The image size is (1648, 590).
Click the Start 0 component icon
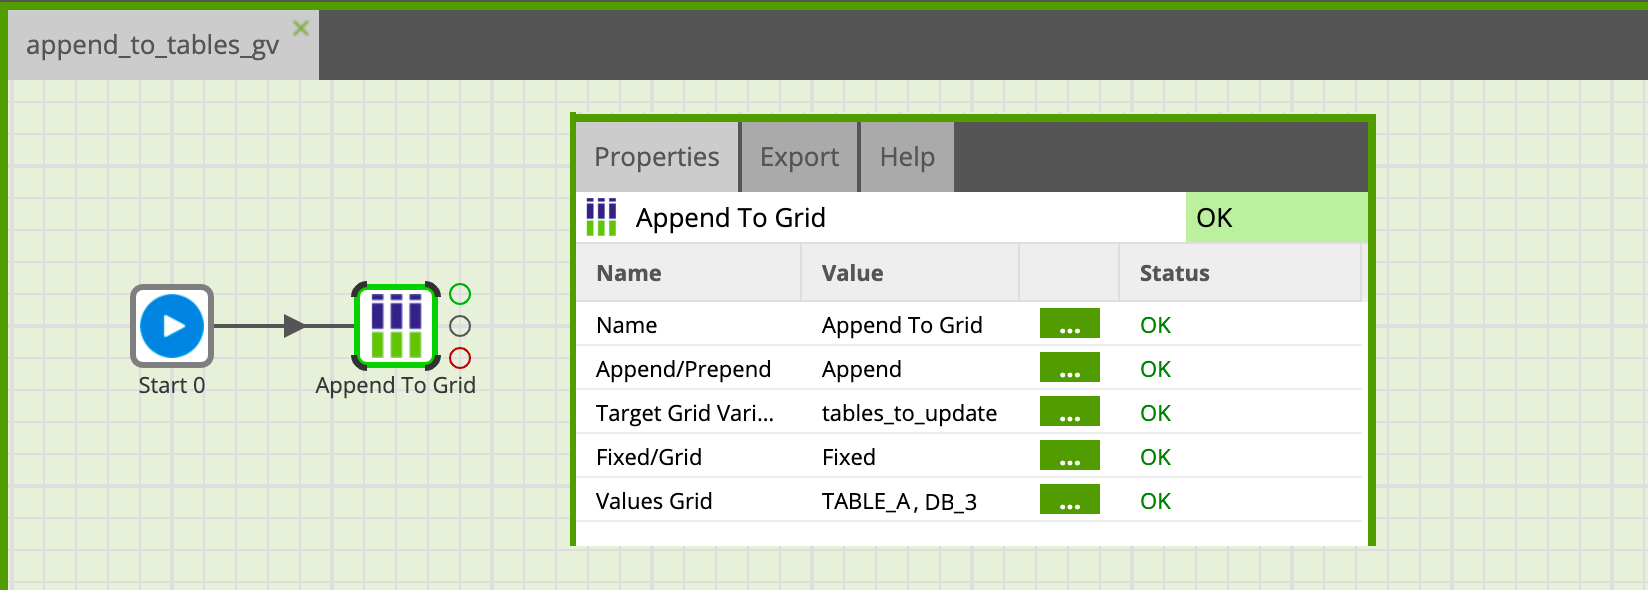172,326
